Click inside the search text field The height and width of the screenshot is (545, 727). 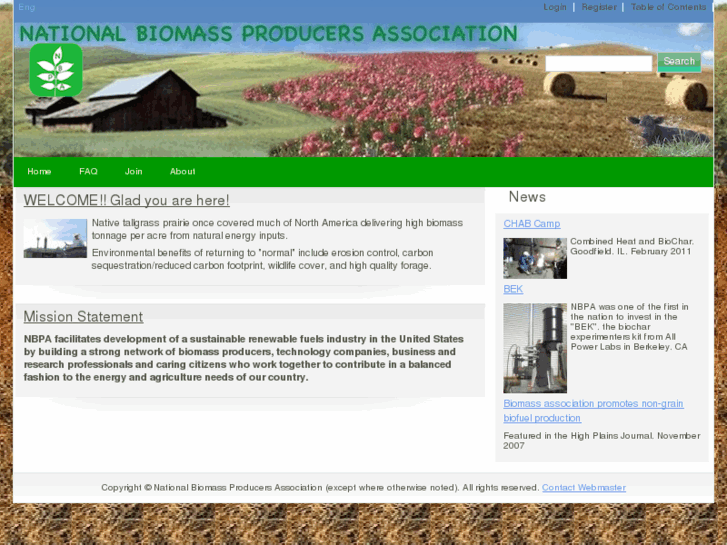pos(598,63)
